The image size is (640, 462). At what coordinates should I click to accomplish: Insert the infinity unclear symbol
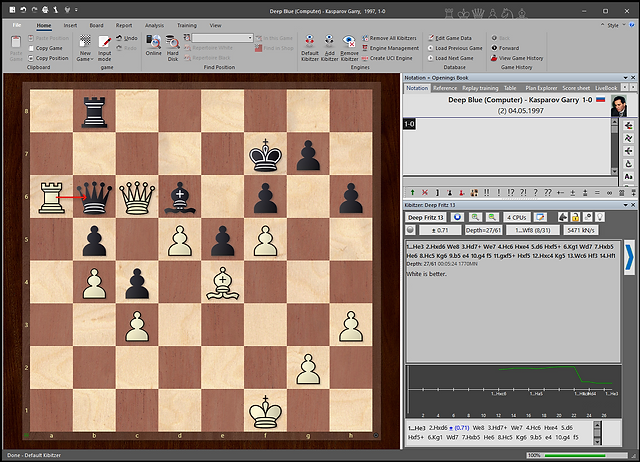[x=609, y=192]
